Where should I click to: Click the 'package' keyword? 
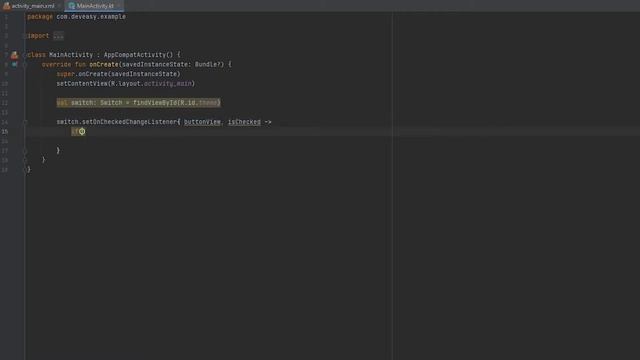[40, 17]
